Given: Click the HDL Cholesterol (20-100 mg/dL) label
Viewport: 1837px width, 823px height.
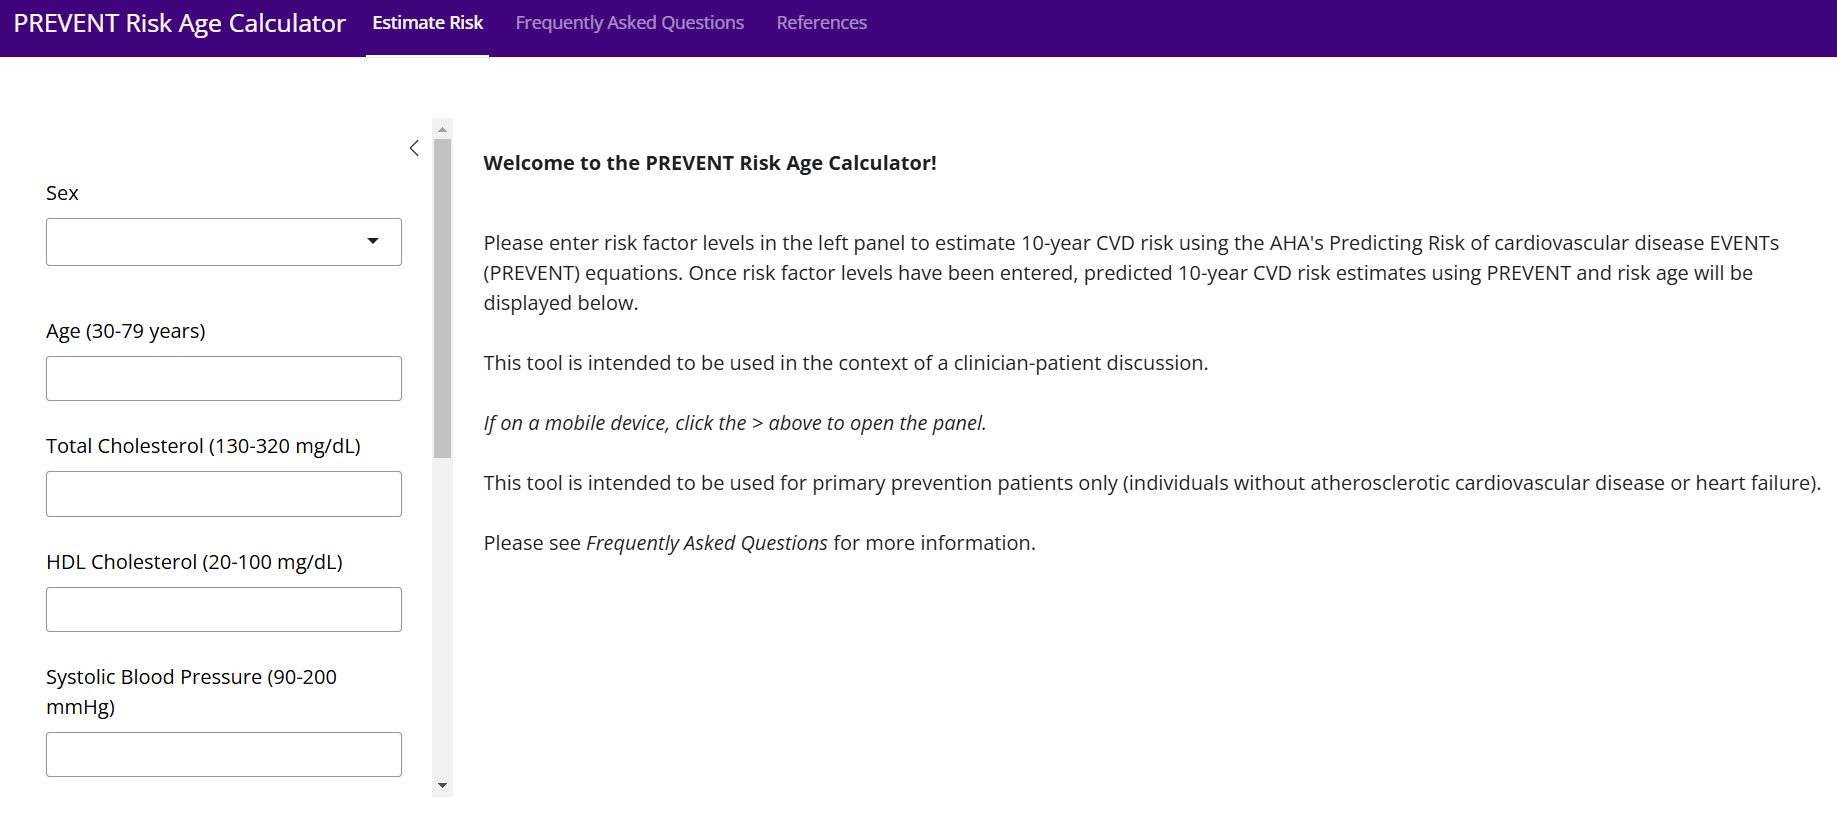Looking at the screenshot, I should [194, 562].
